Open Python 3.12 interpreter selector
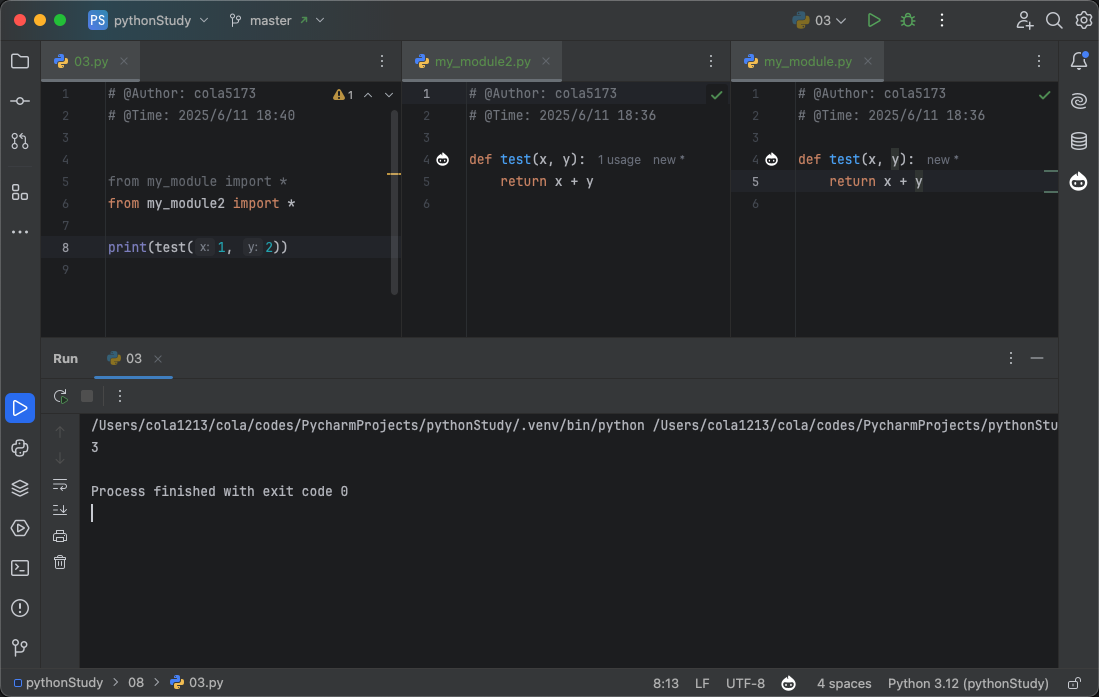The image size is (1099, 697). point(968,683)
